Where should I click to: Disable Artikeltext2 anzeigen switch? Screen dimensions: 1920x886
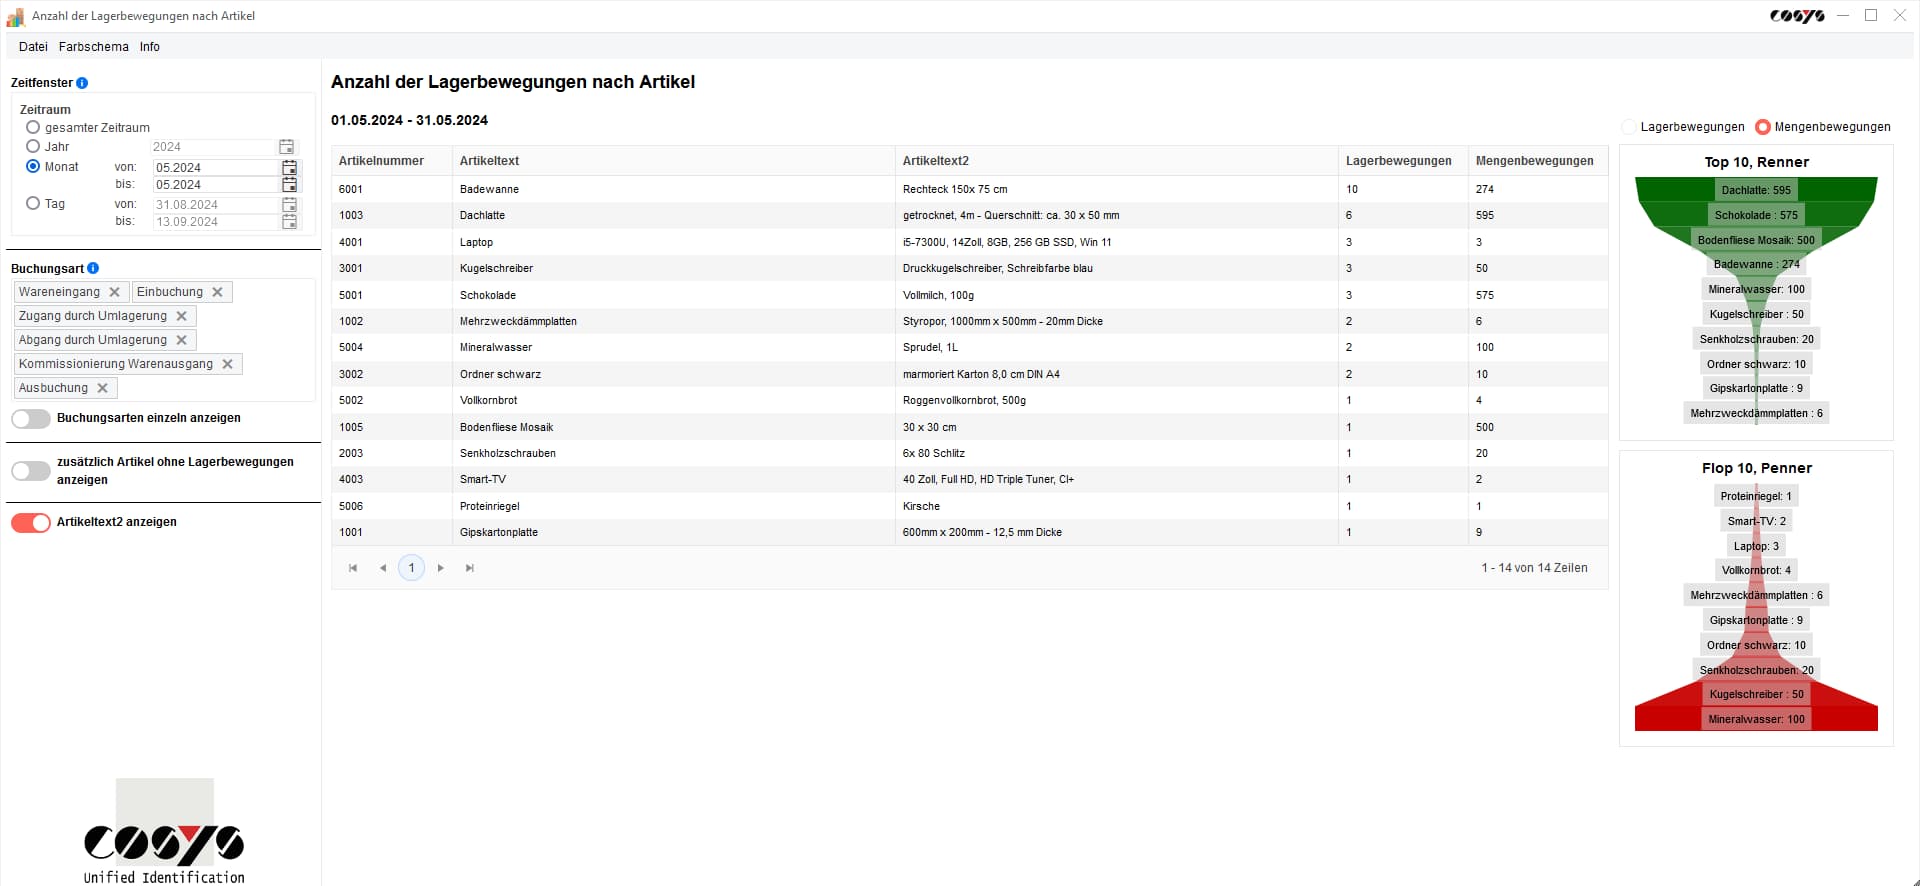pyautogui.click(x=31, y=523)
